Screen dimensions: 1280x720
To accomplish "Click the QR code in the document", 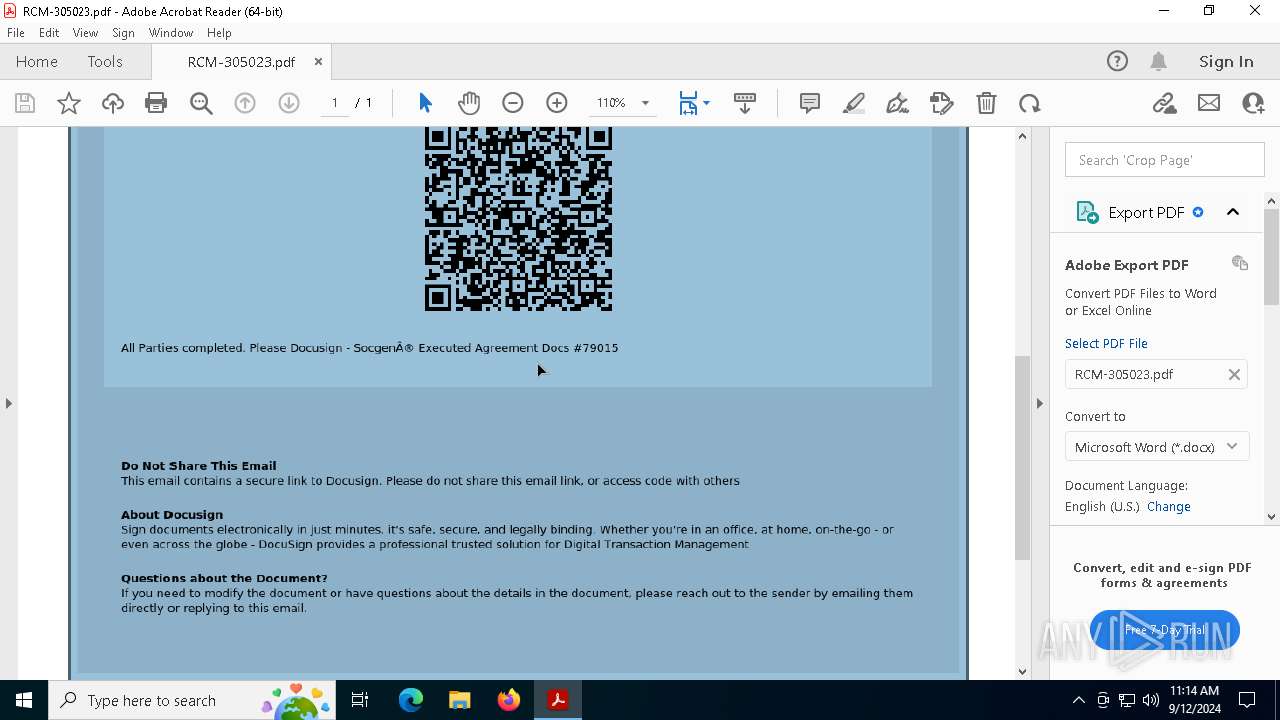I will [x=518, y=220].
